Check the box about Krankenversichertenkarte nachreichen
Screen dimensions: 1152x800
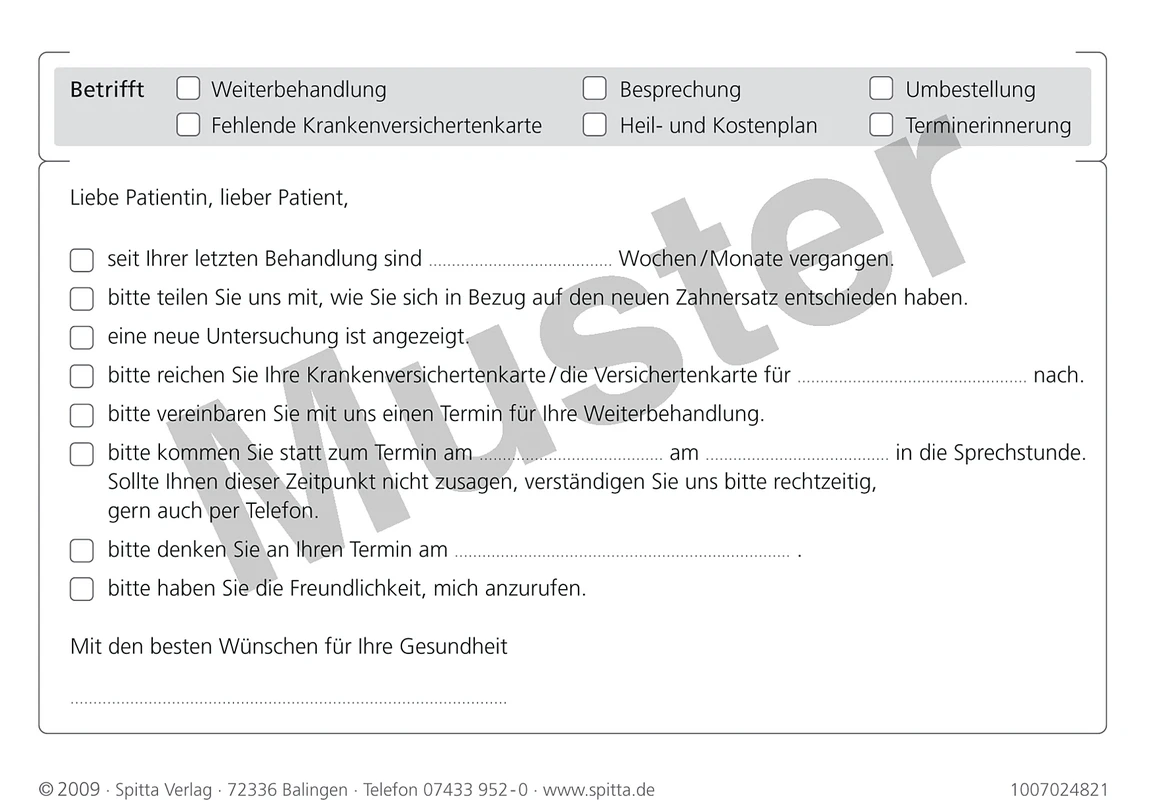(81, 376)
